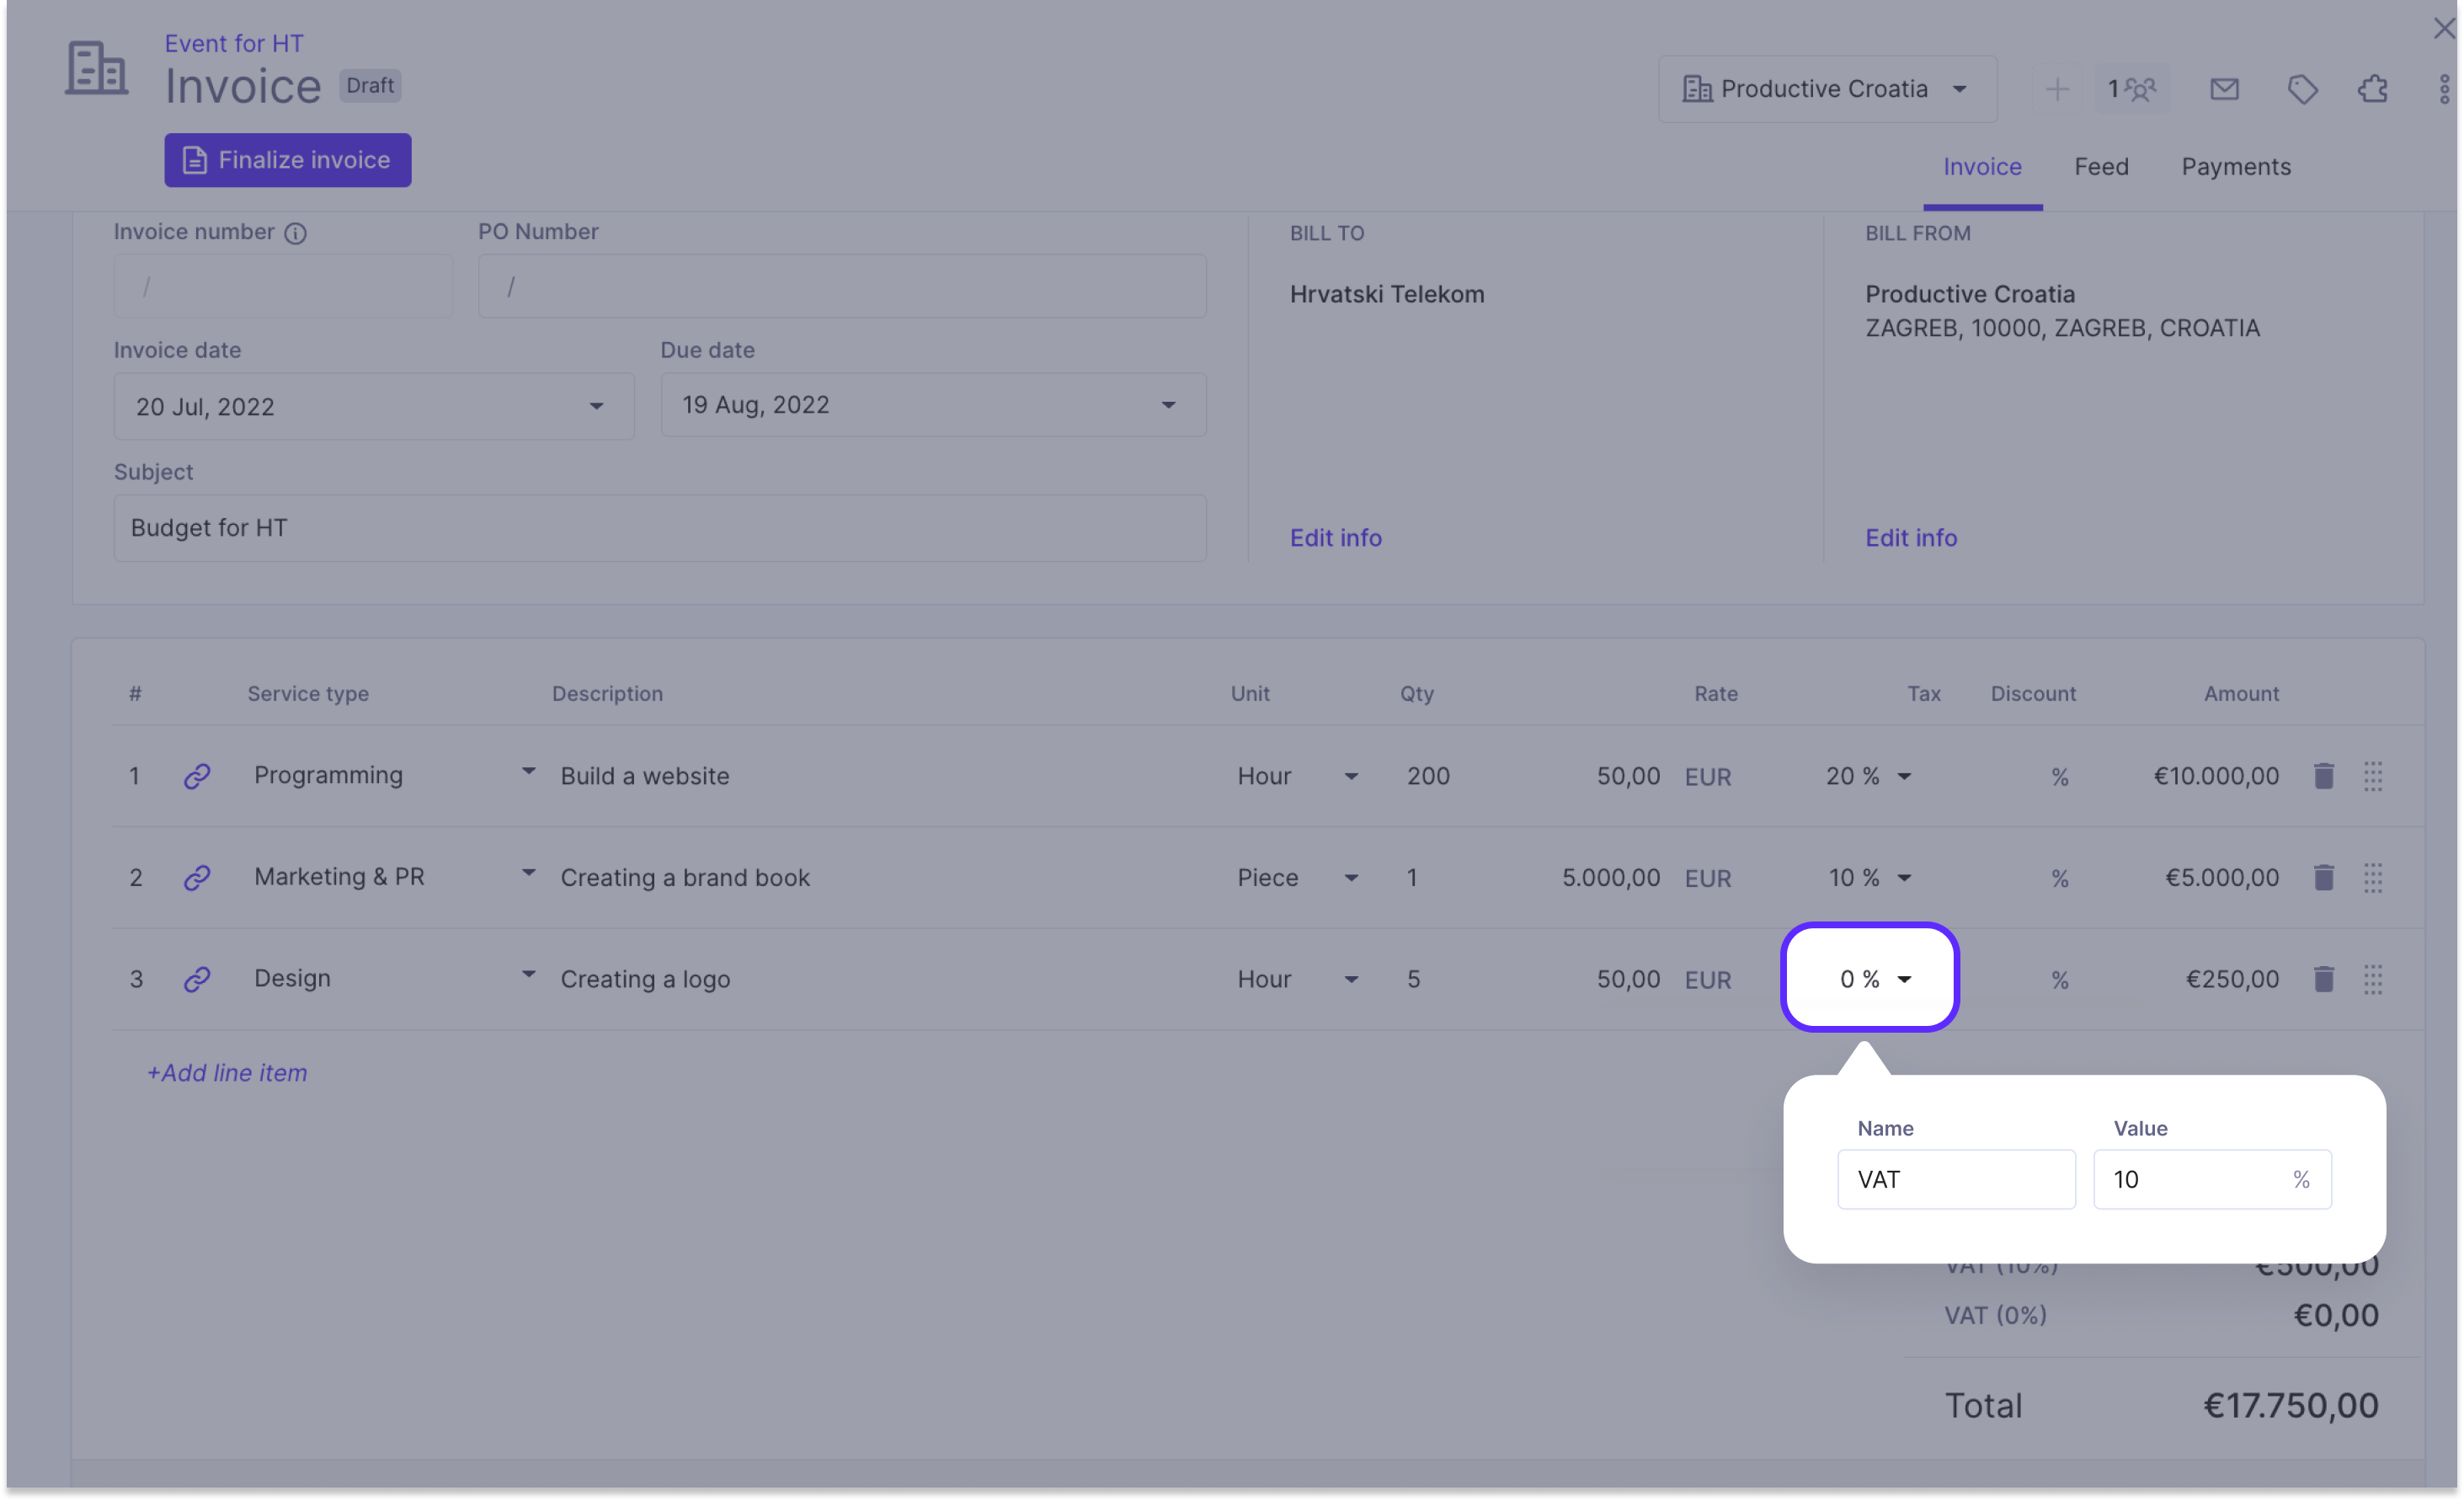Switch to the Payments tab
Screen dimensions: 2464x1501
[x=2236, y=167]
